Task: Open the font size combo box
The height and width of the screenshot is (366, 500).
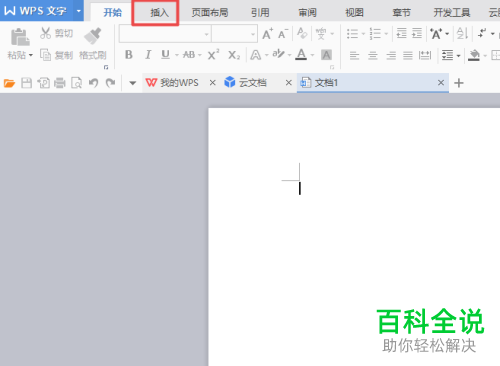Action: (234, 34)
